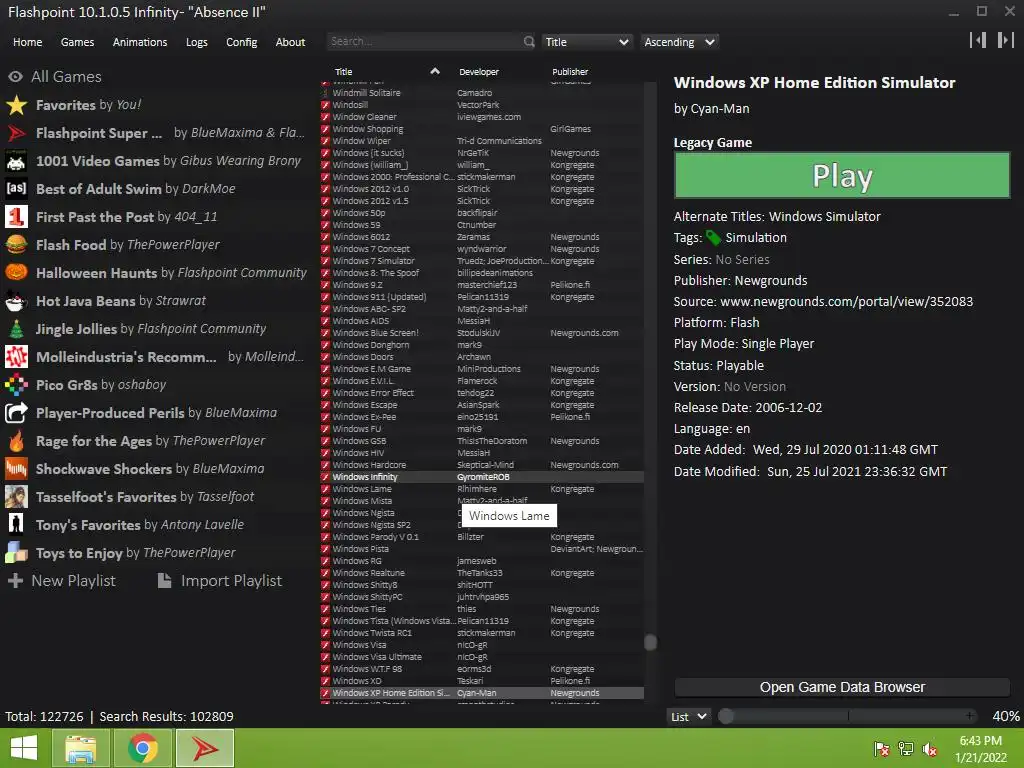The height and width of the screenshot is (768, 1024).
Task: Show All Games via the eye icon
Action: [15, 76]
